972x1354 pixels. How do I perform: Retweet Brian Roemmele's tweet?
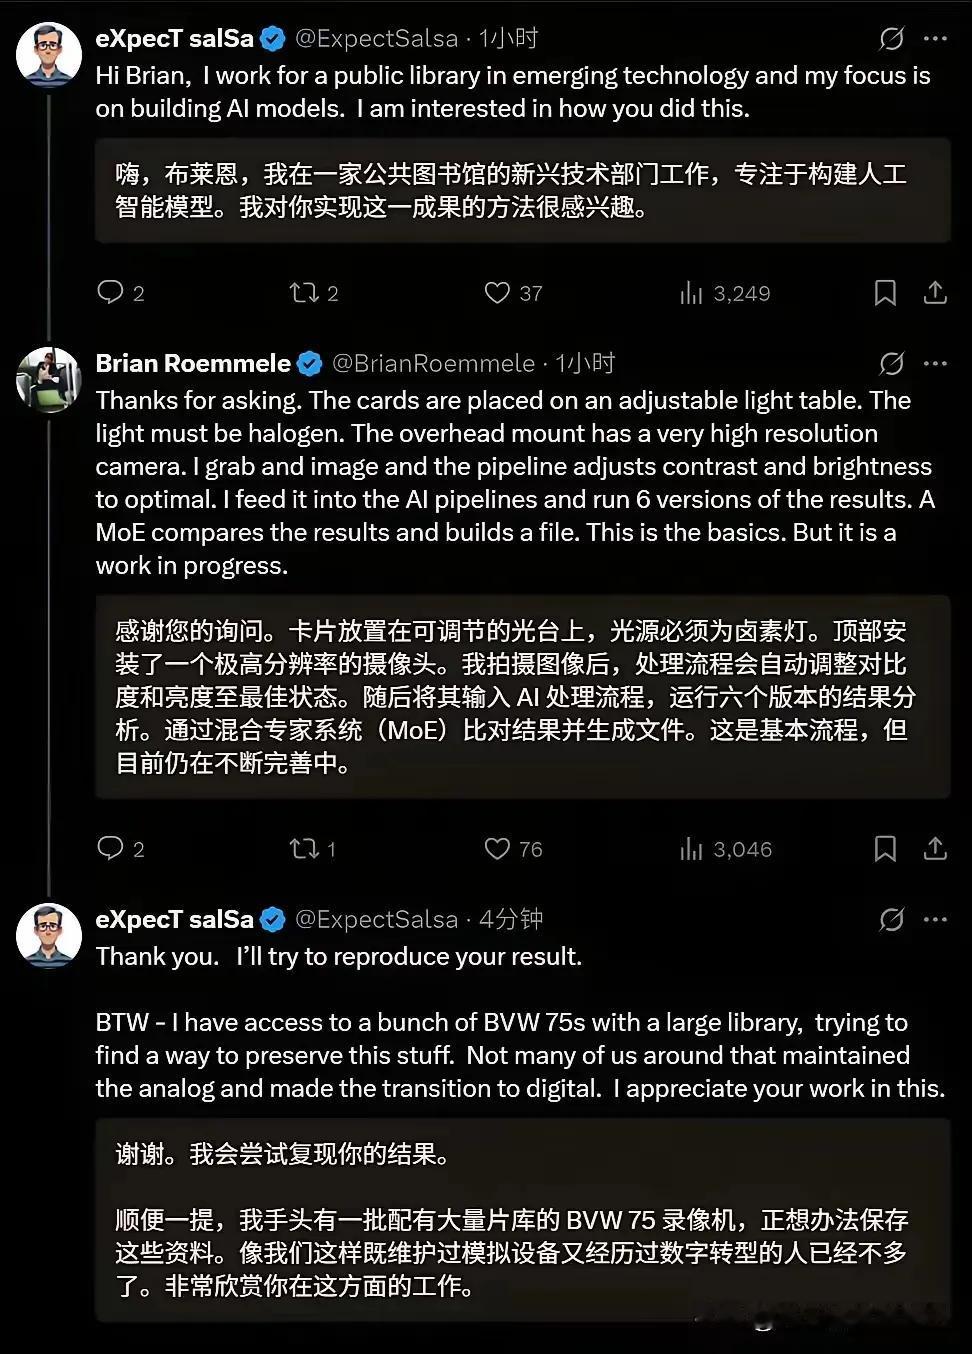[304, 848]
